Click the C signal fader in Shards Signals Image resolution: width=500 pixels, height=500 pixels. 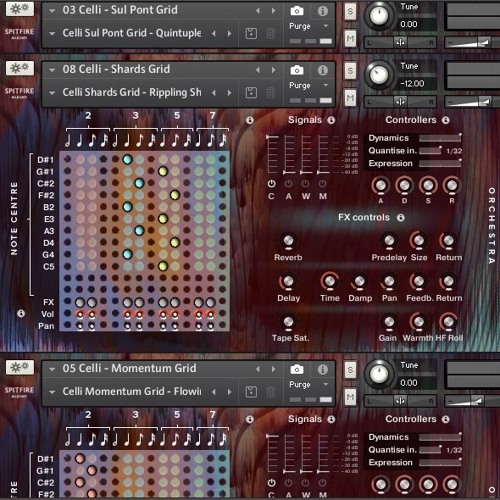click(x=272, y=155)
